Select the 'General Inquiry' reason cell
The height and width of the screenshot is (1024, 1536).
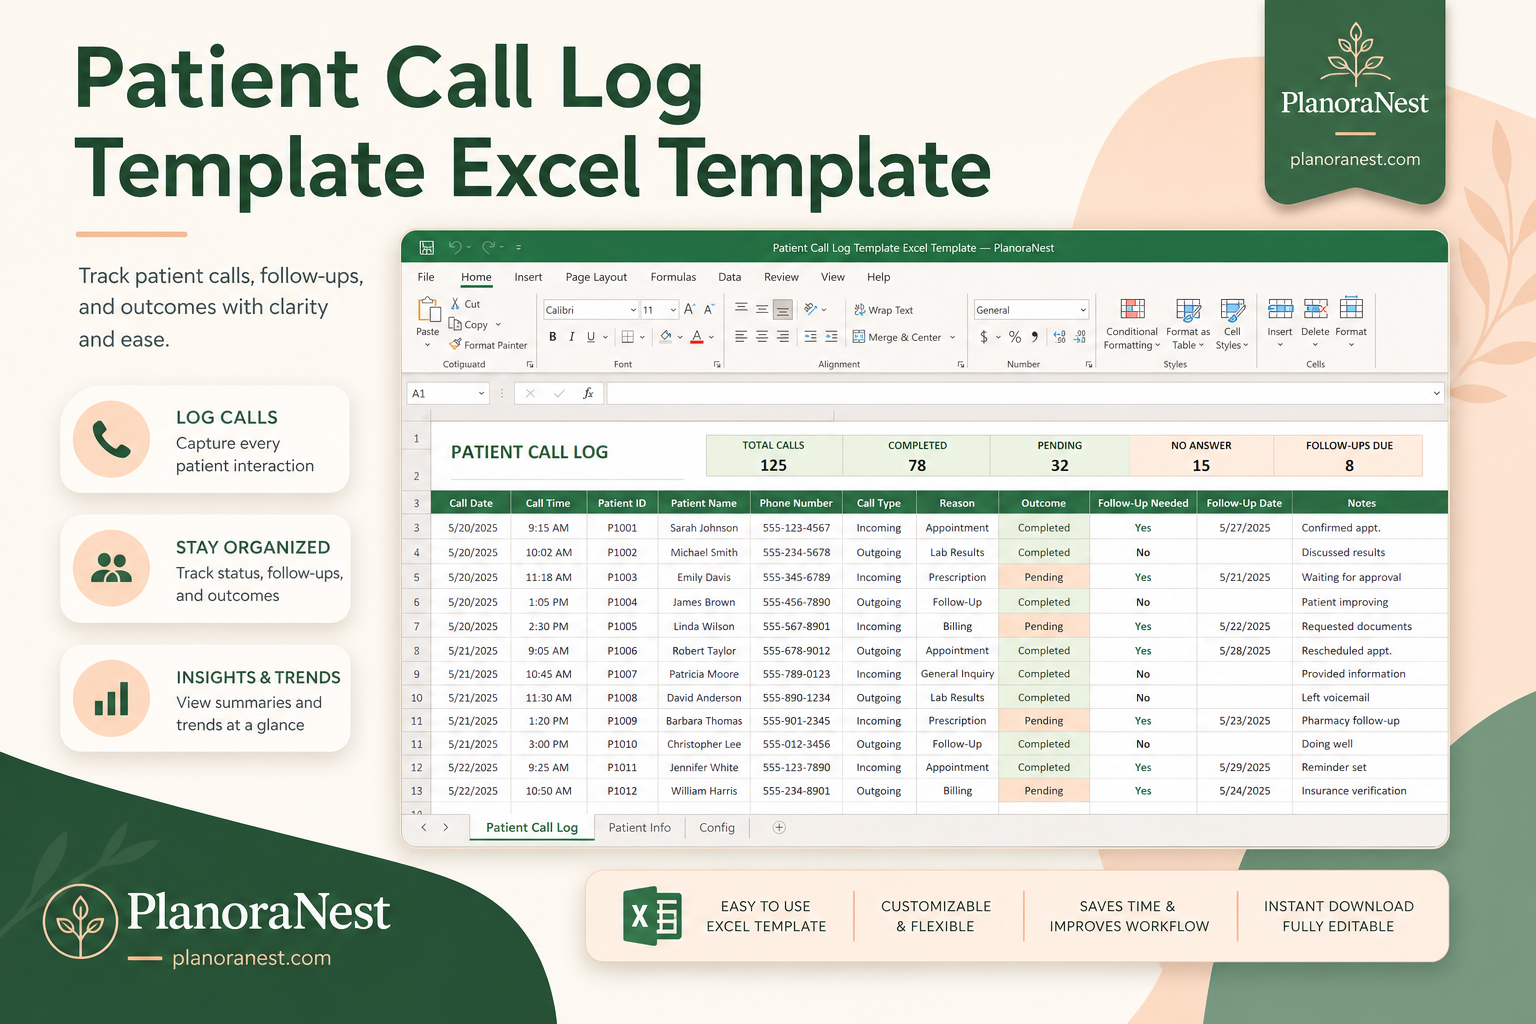click(957, 674)
